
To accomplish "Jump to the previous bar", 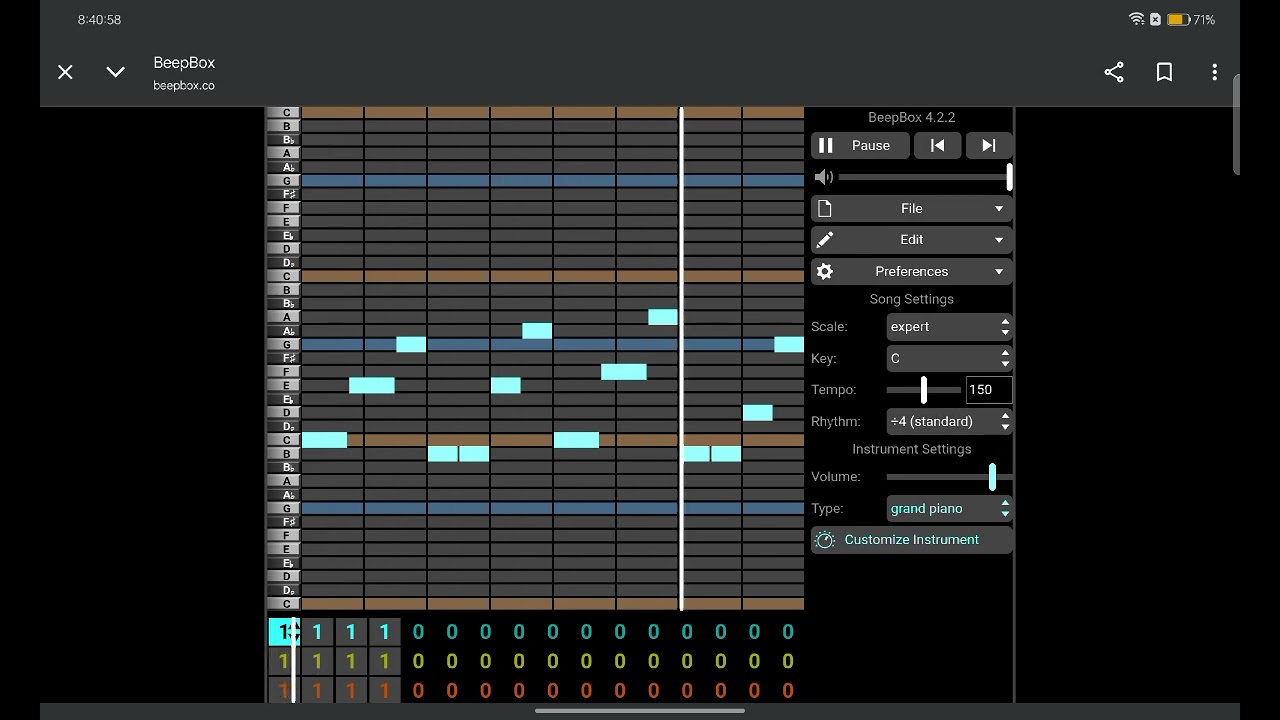I will [x=937, y=146].
